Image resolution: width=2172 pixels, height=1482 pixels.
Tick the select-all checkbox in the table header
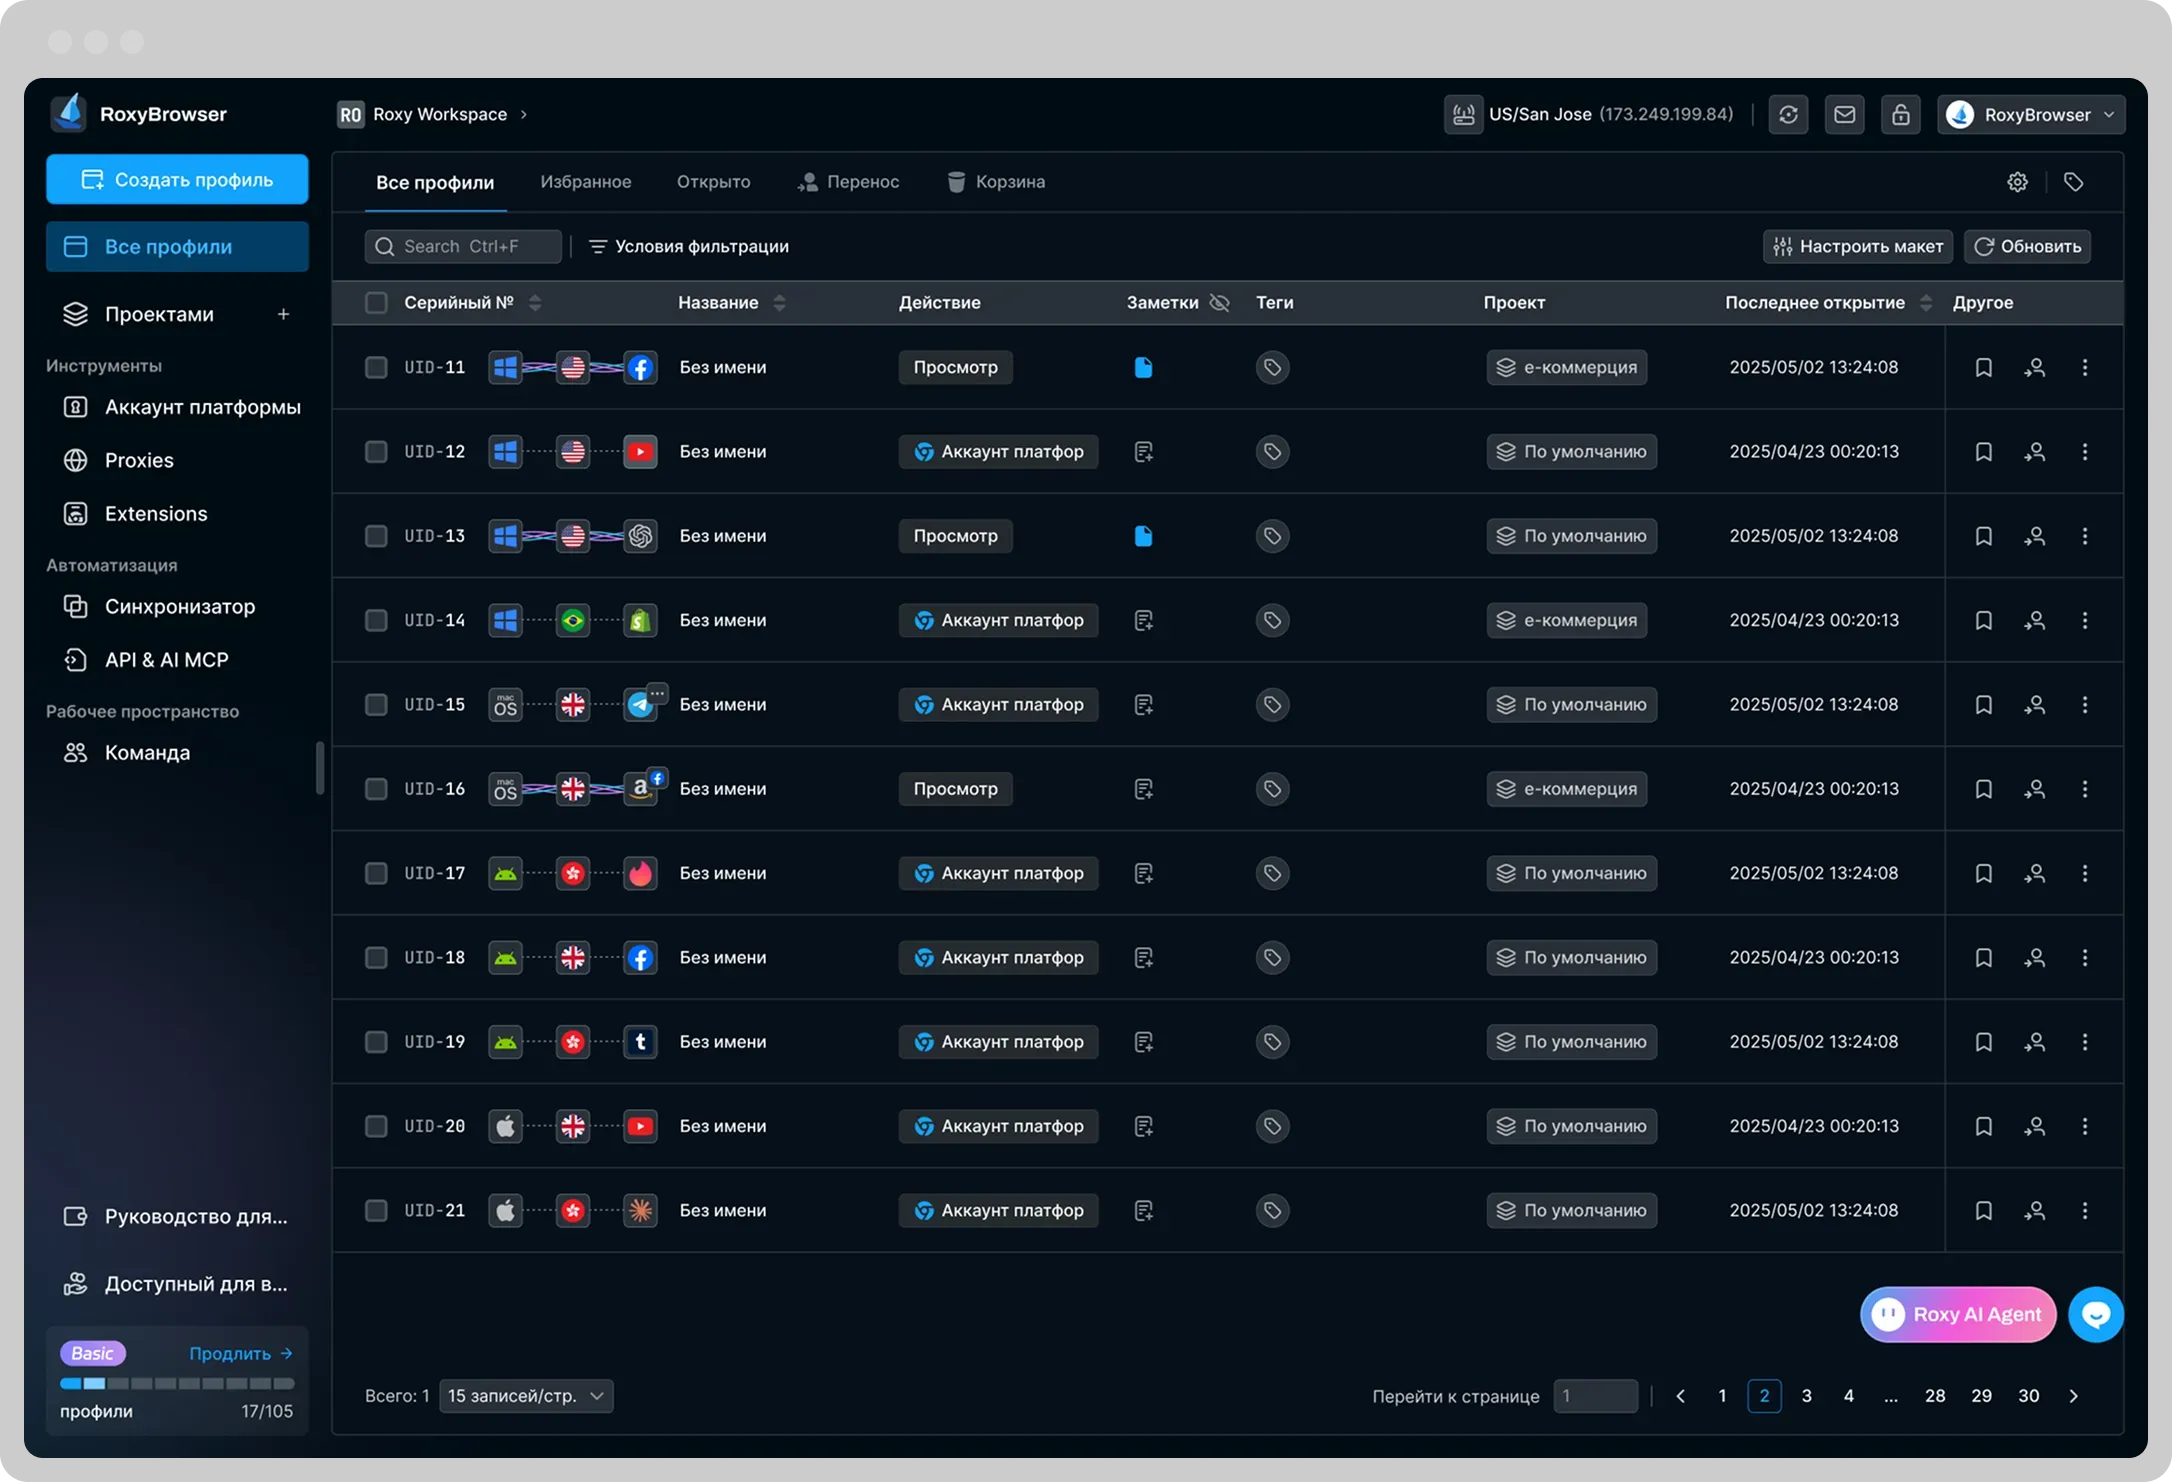tap(376, 303)
